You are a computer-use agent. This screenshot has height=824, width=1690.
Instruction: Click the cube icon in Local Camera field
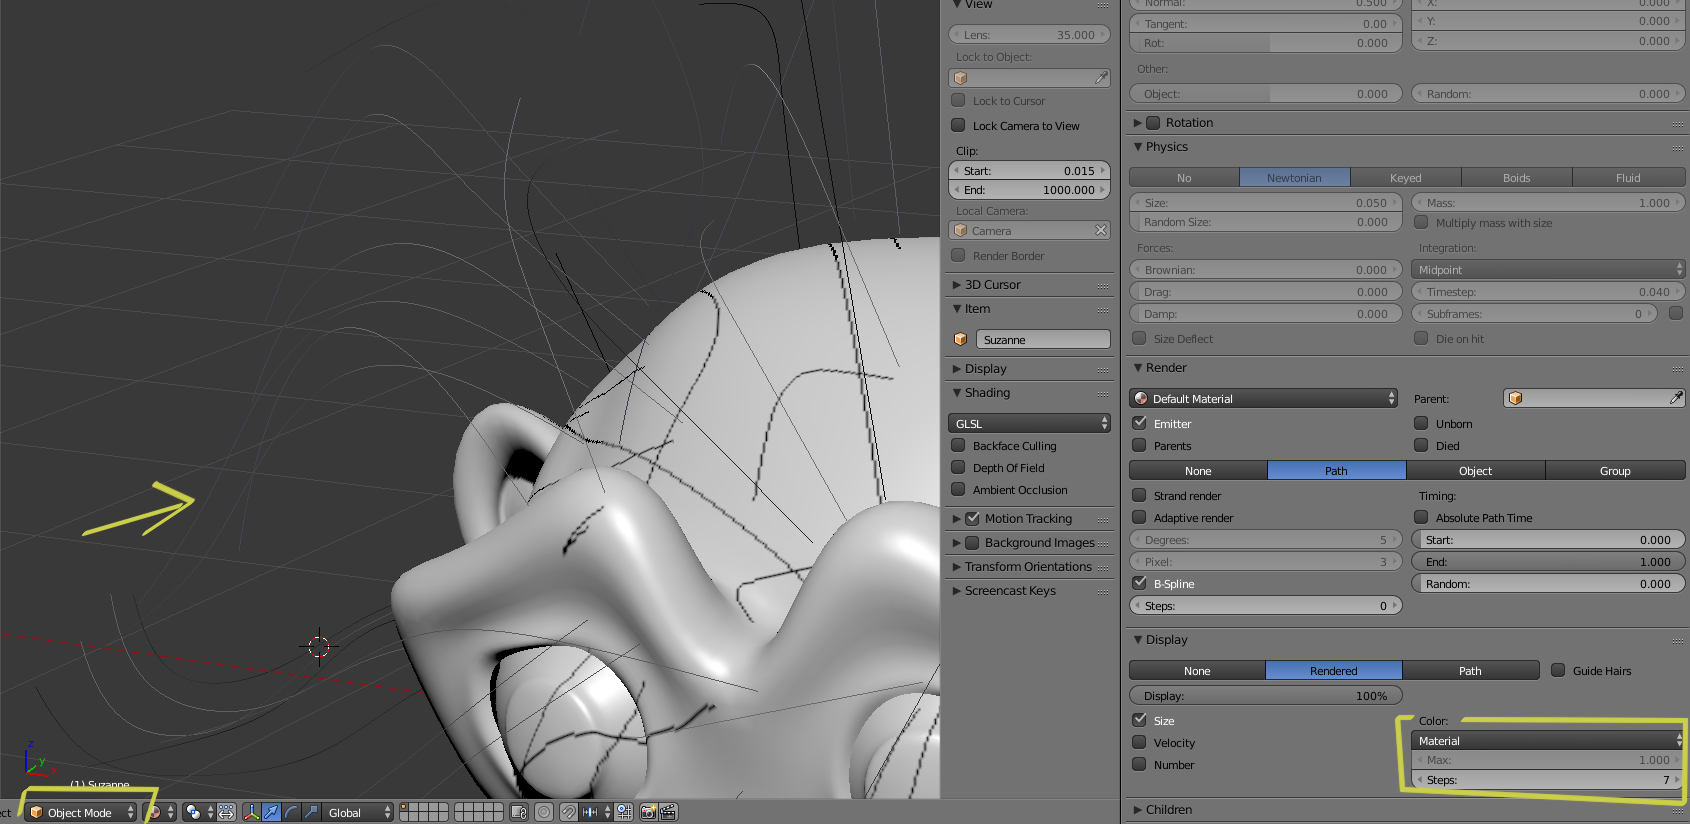[961, 230]
